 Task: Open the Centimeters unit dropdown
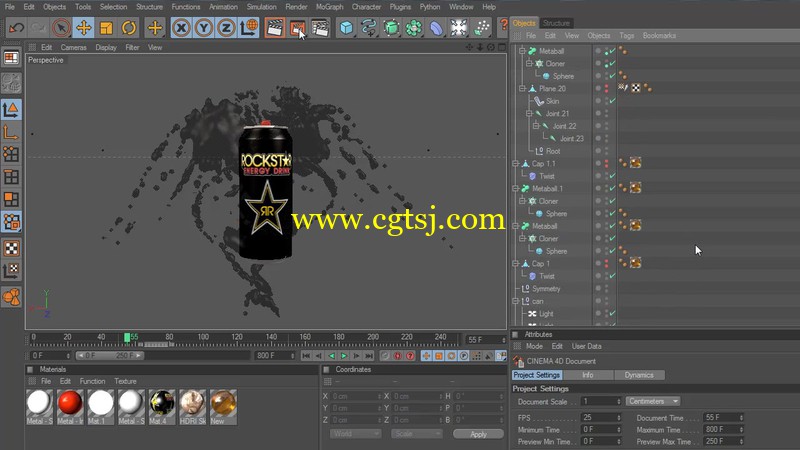pyautogui.click(x=653, y=402)
